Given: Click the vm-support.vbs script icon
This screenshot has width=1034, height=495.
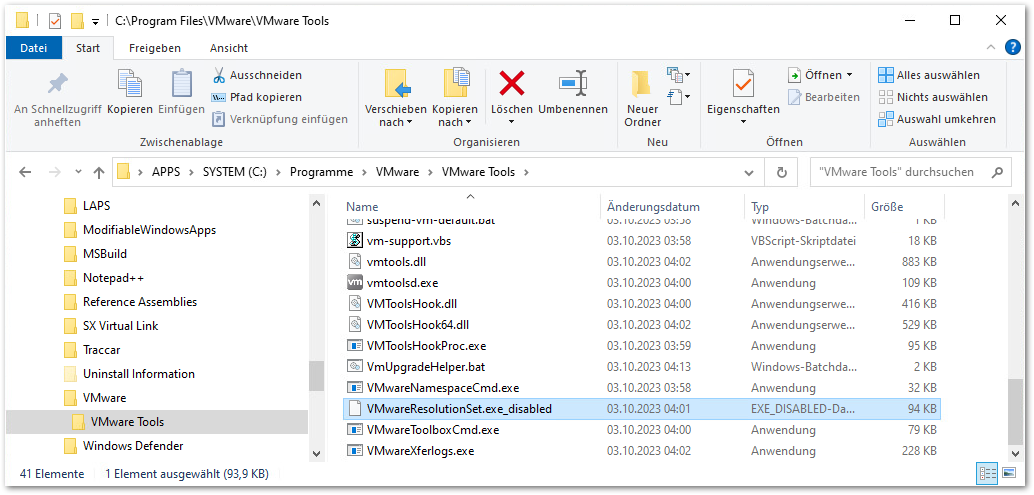Looking at the screenshot, I should pos(355,241).
